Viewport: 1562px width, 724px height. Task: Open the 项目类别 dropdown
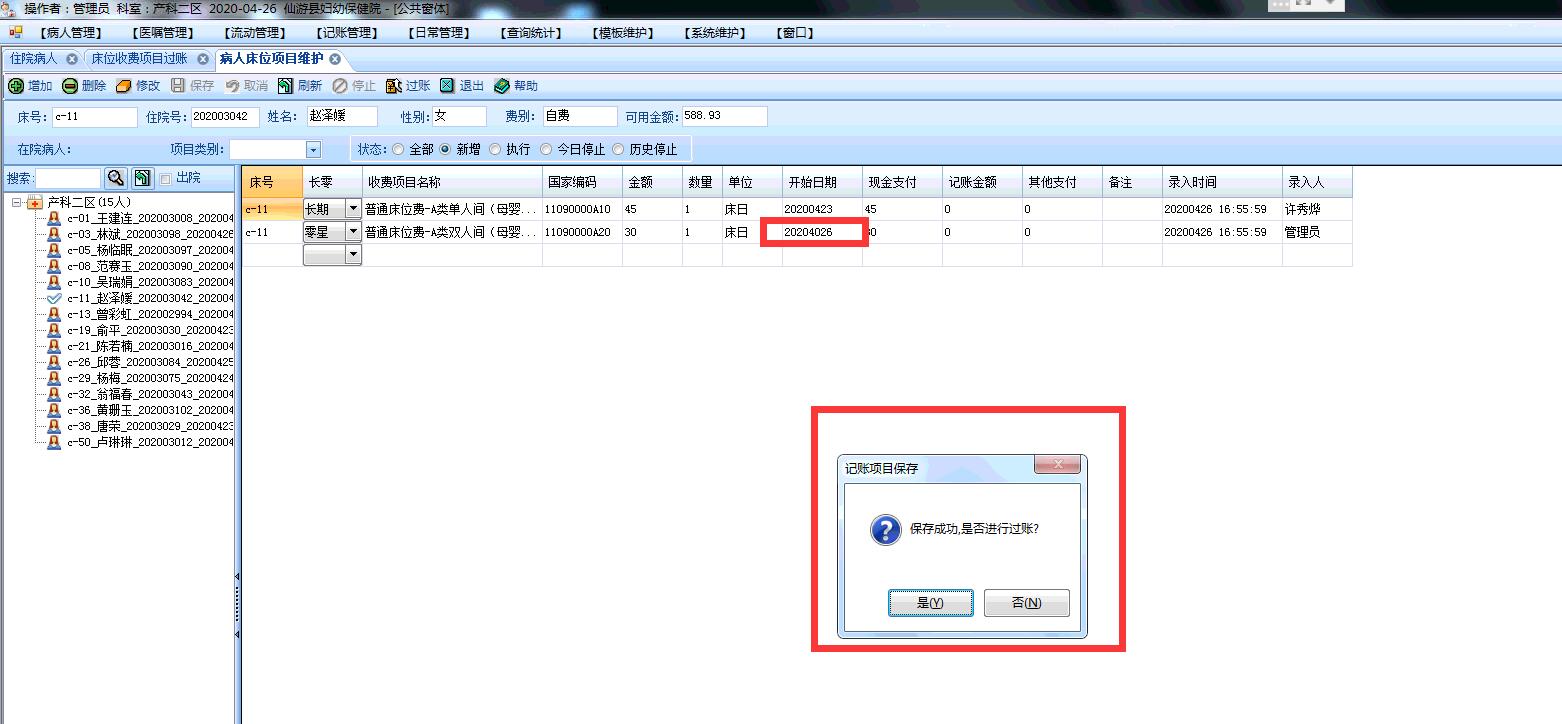(313, 149)
